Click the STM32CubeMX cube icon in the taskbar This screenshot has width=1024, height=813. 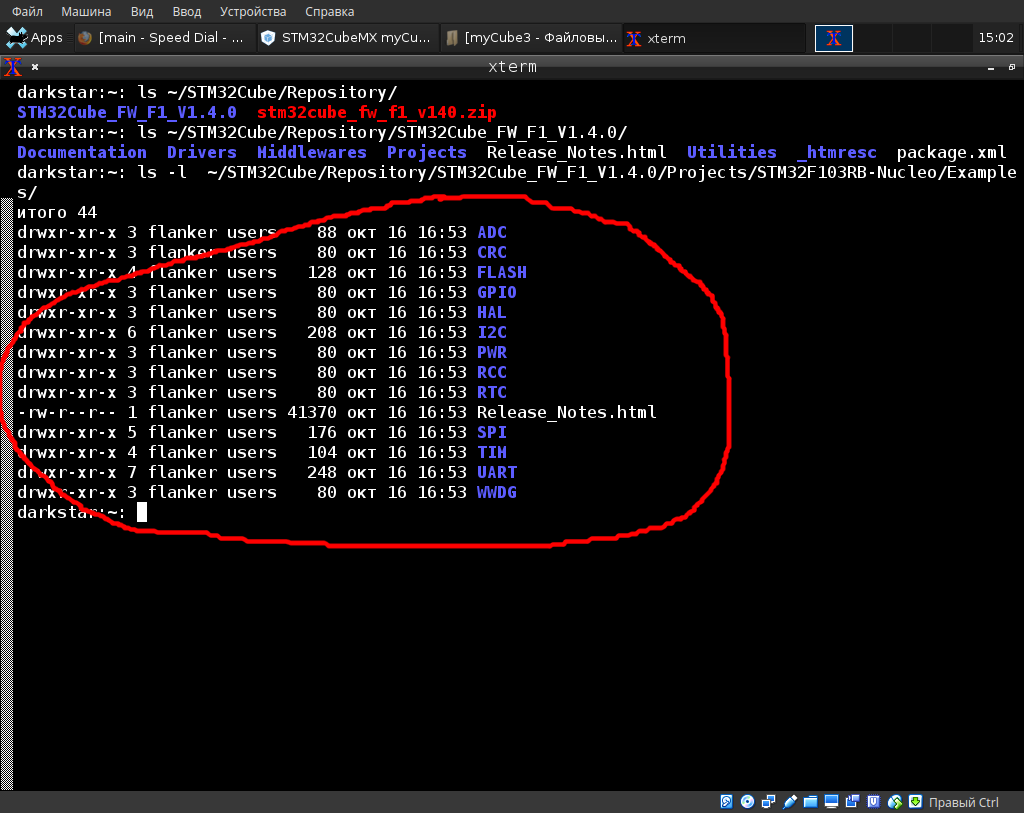[x=268, y=38]
